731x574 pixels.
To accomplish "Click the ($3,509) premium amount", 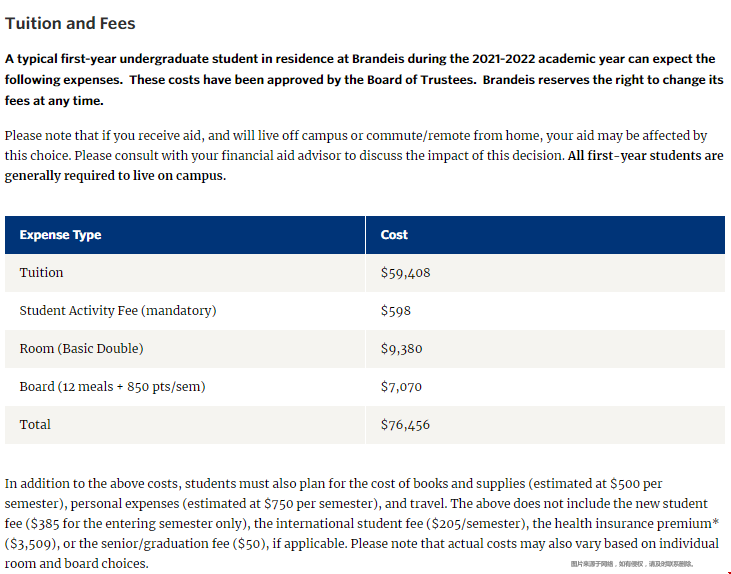I will (30, 544).
